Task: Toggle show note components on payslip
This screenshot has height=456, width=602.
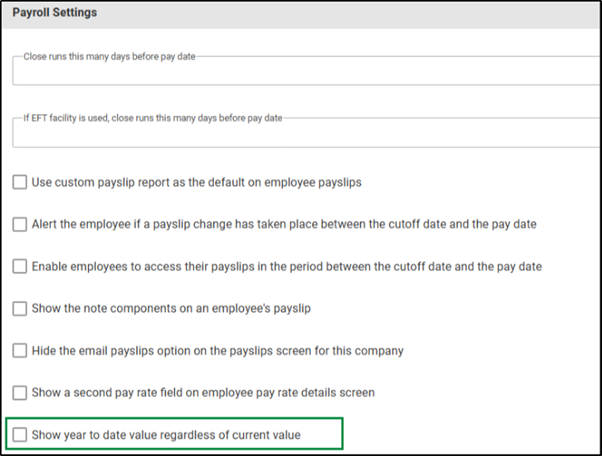Action: pos(20,309)
